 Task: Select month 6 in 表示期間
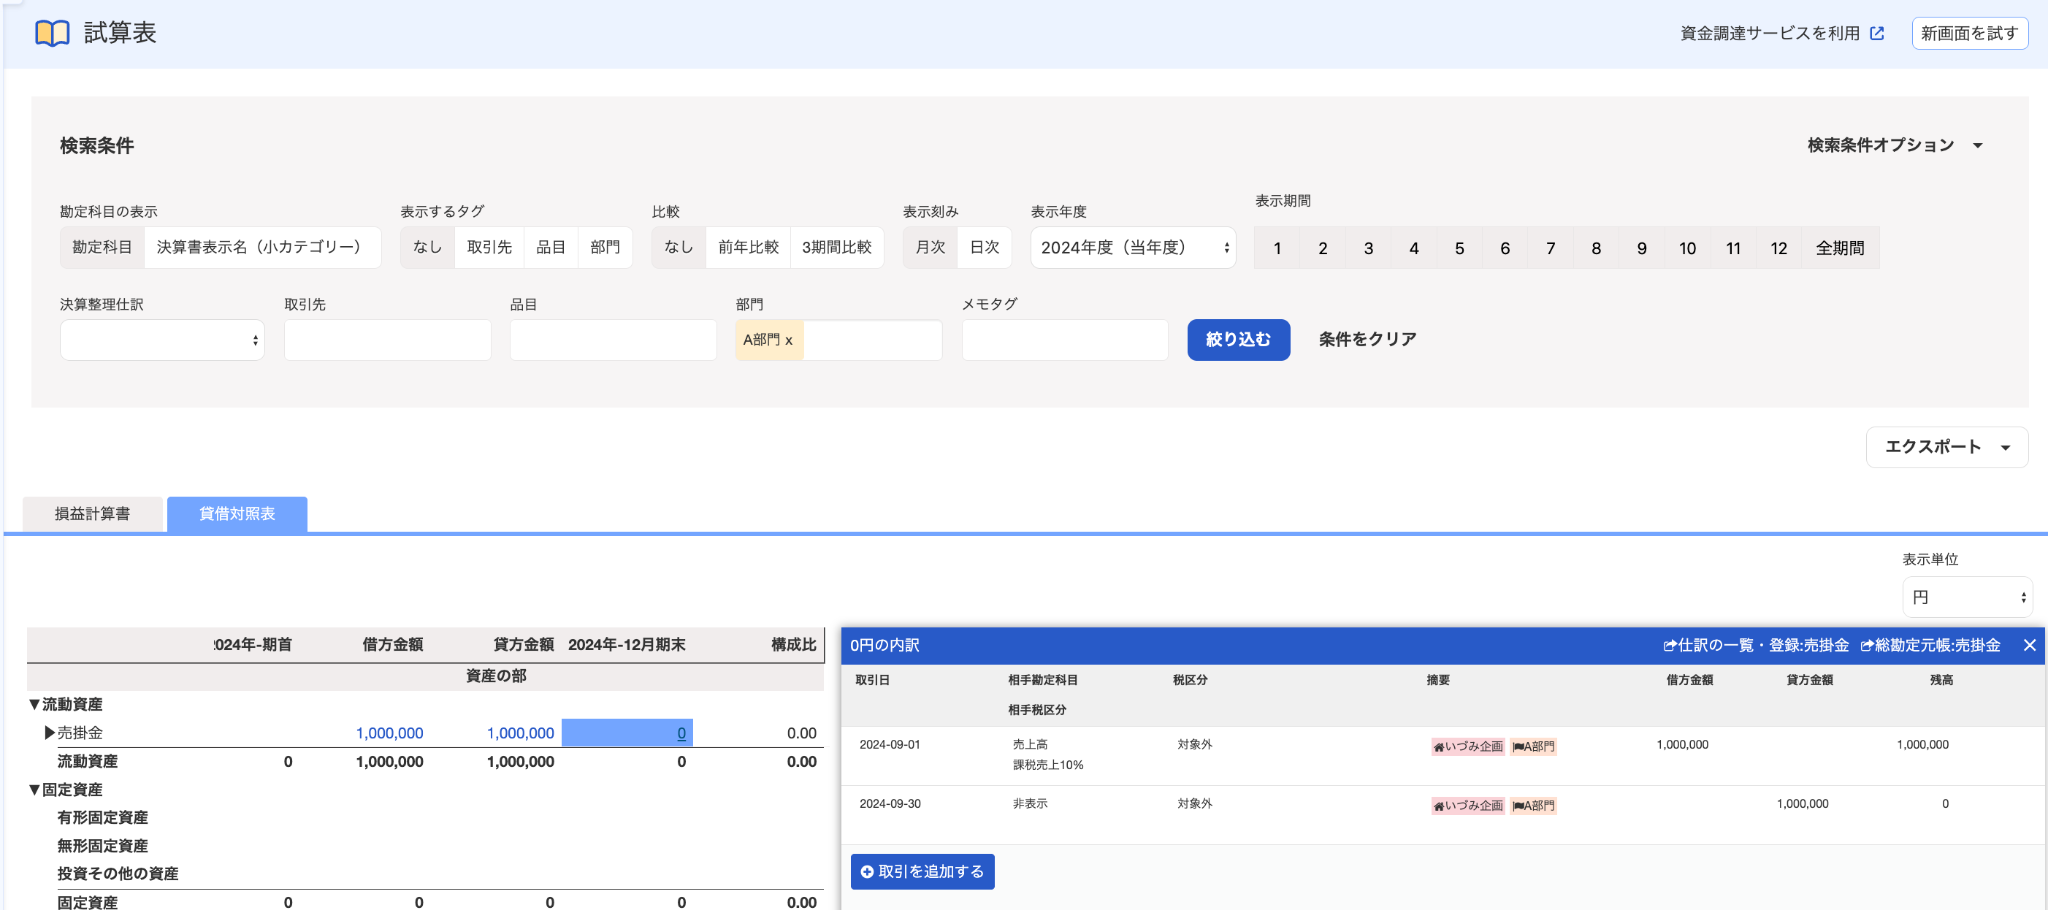(x=1505, y=248)
